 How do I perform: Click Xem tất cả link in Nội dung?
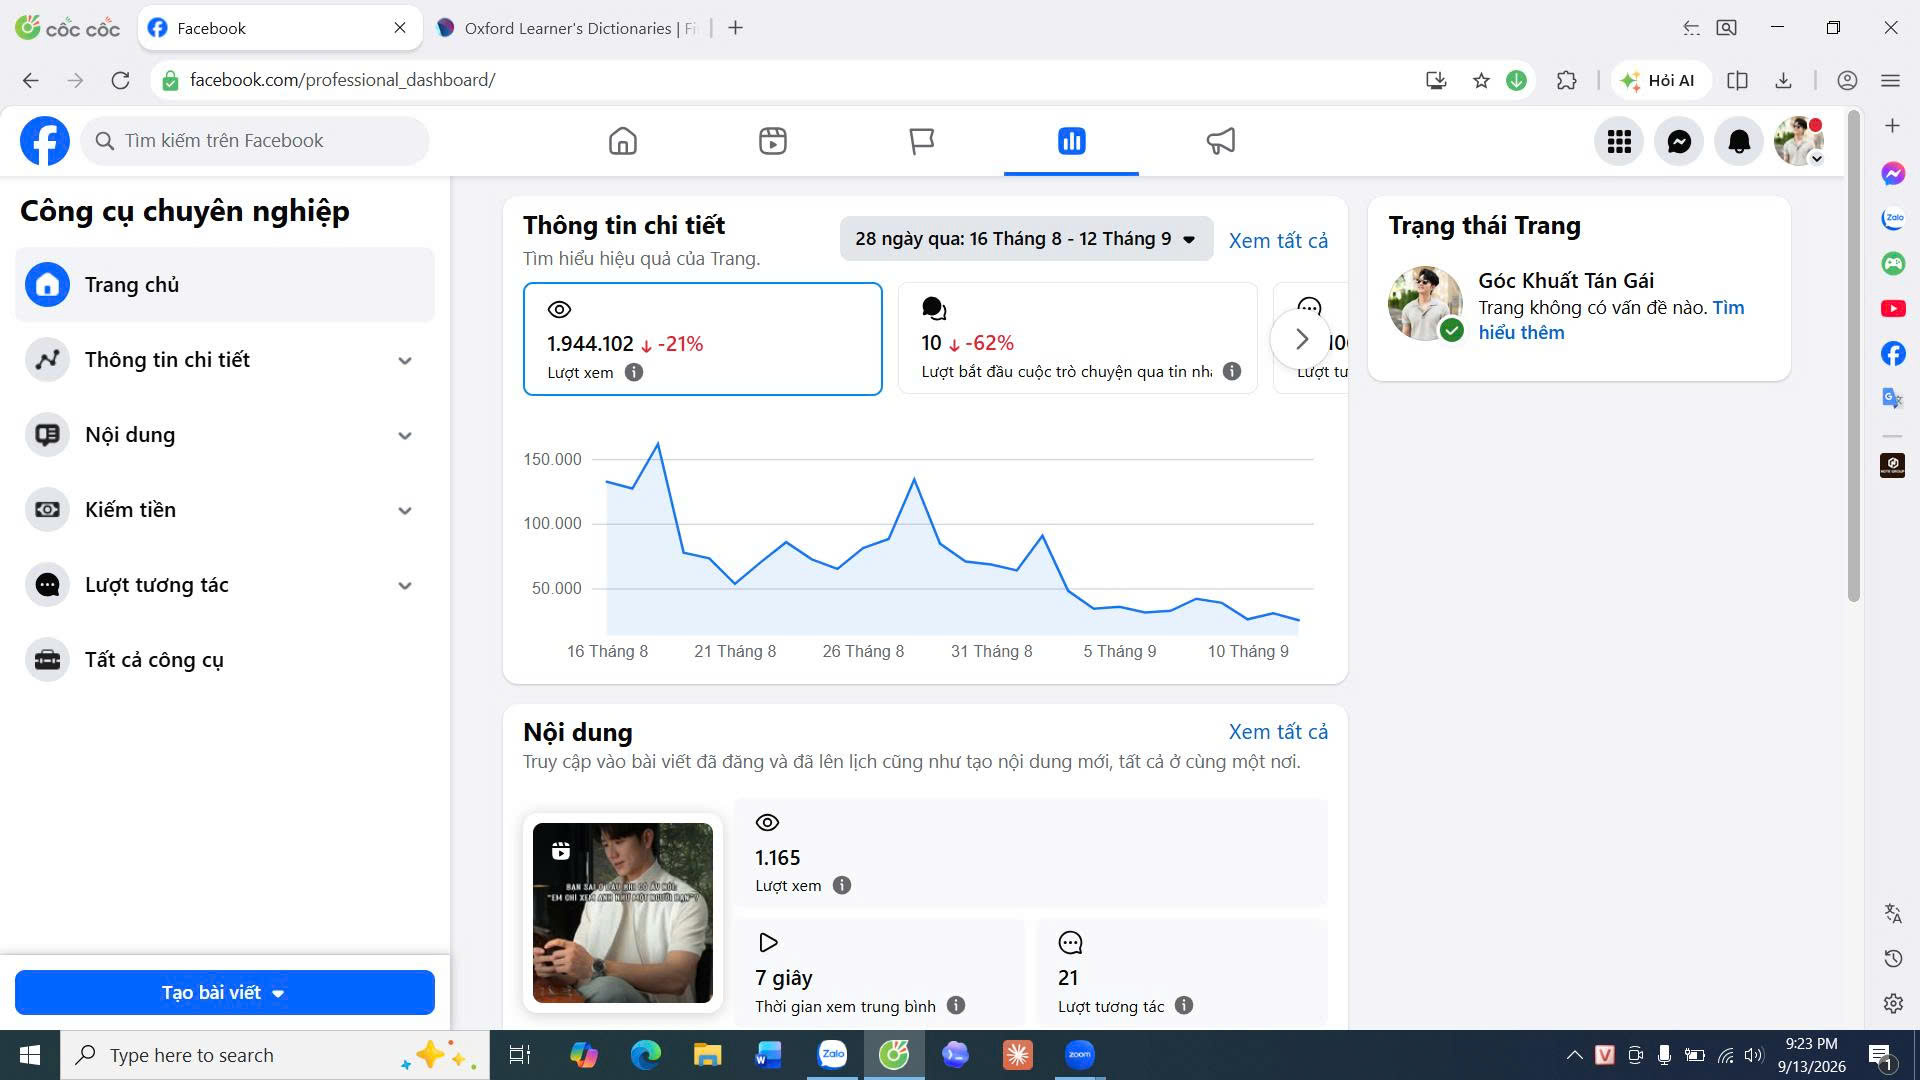click(x=1278, y=732)
